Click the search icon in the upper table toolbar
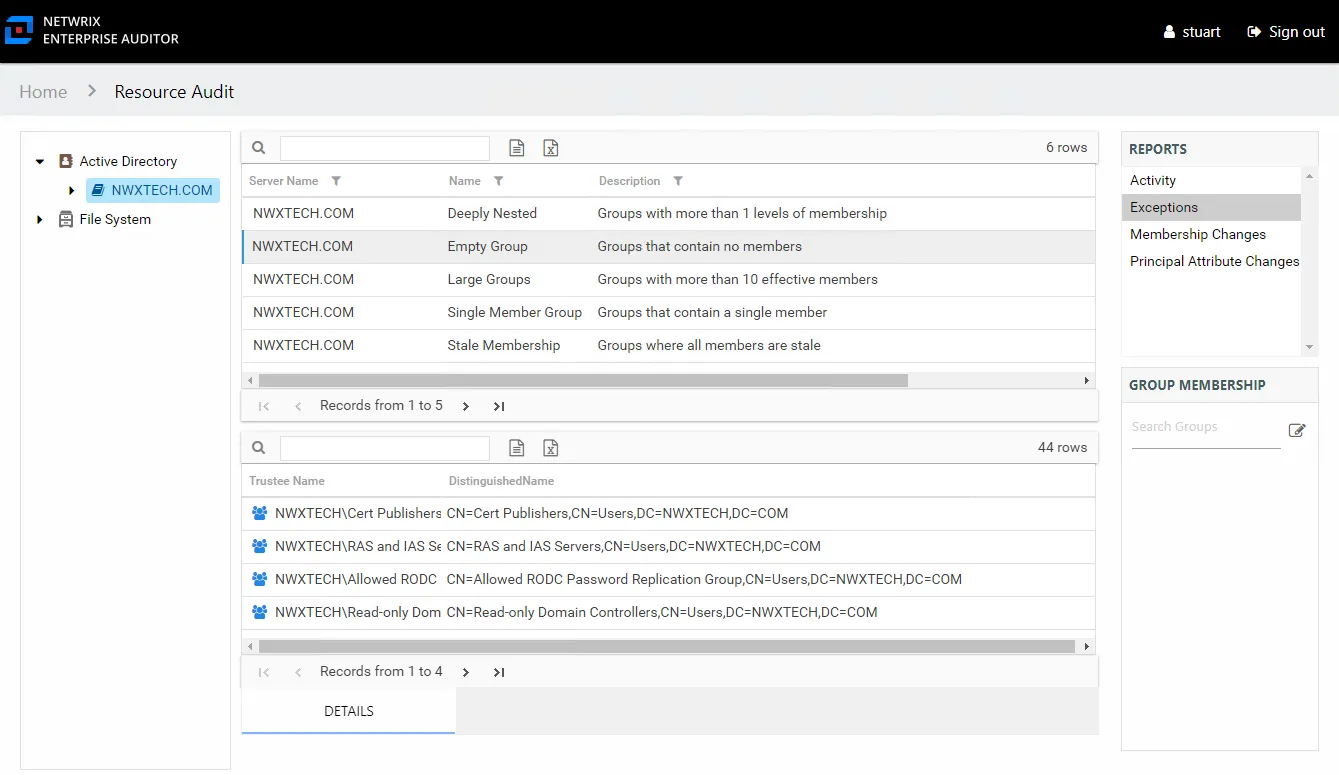The image size is (1339, 775). 259,148
